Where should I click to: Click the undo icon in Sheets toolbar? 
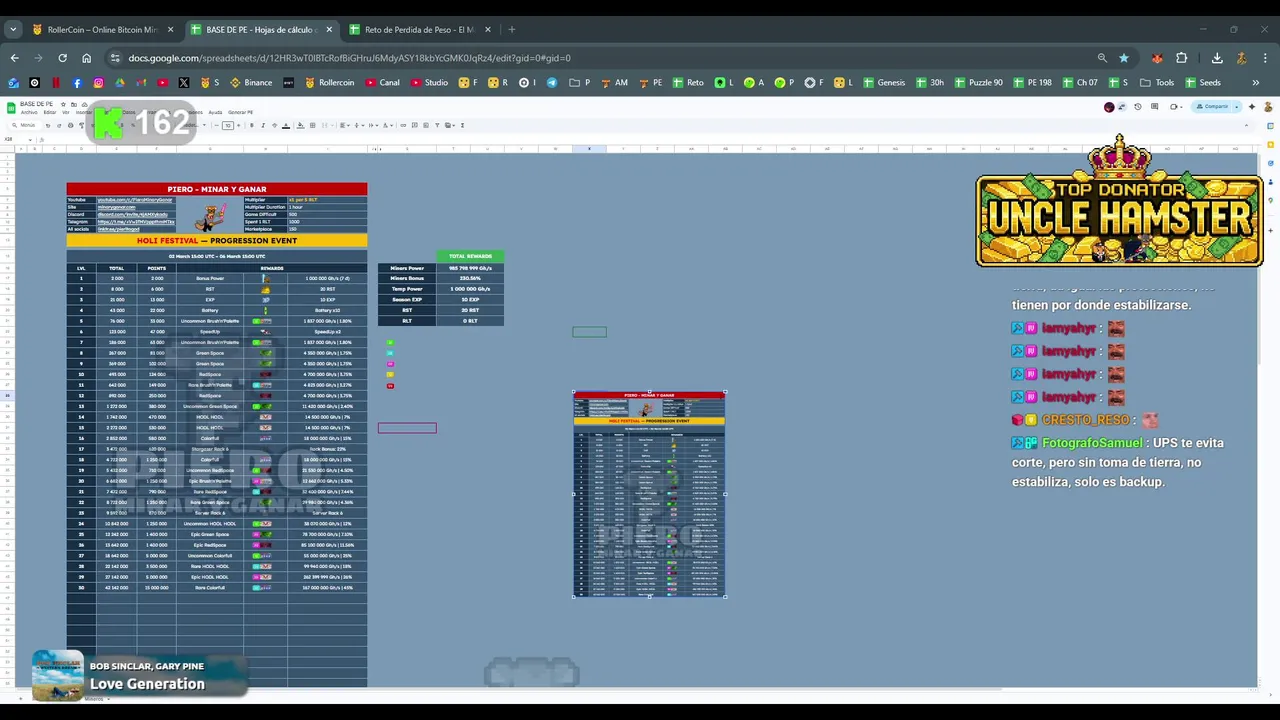[x=48, y=125]
